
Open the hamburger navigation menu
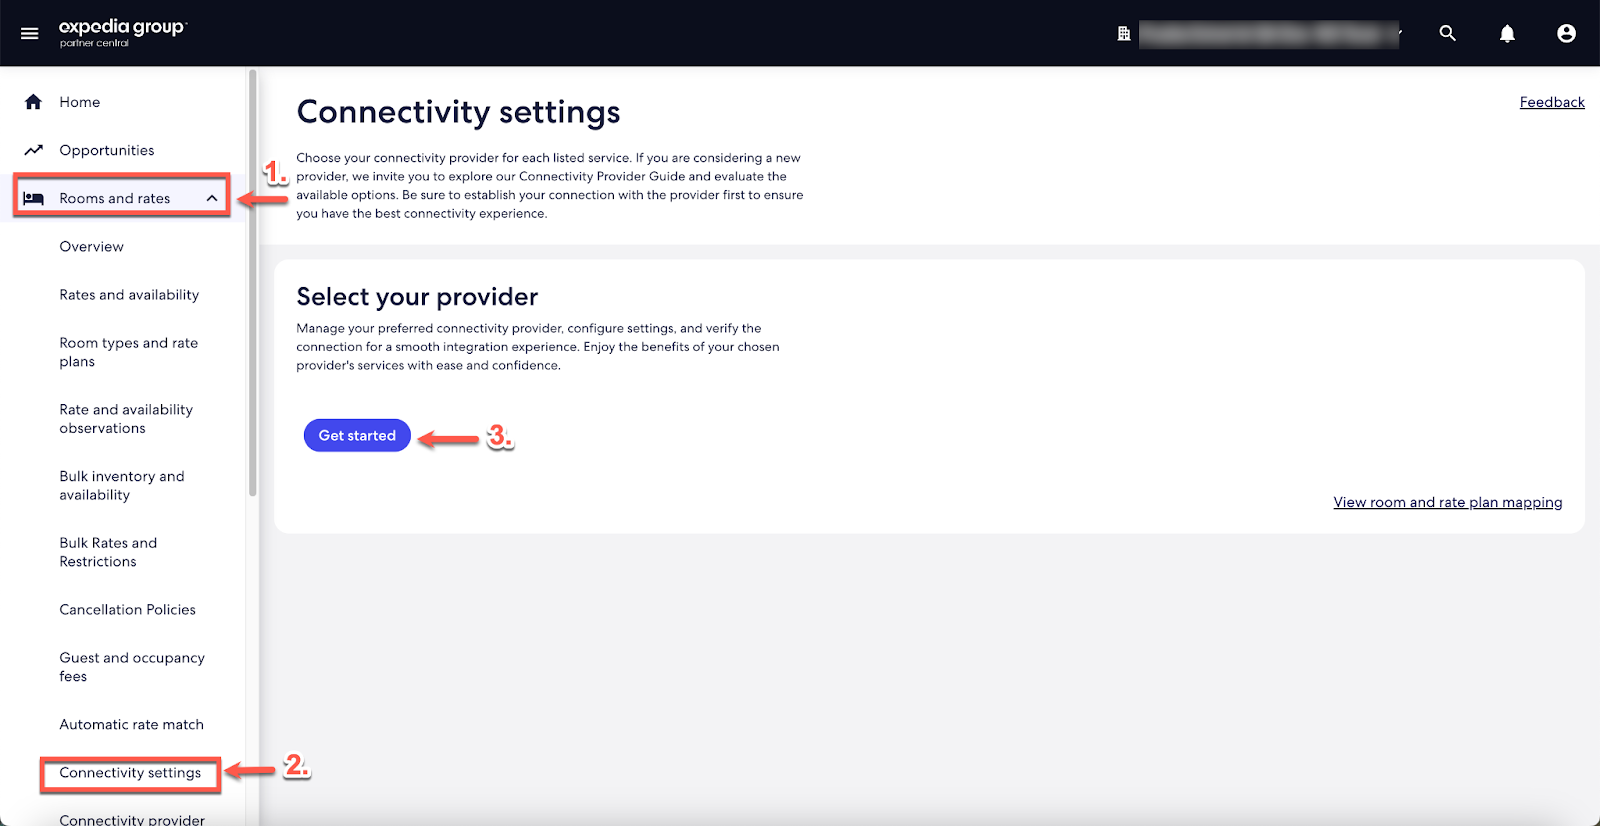coord(30,33)
